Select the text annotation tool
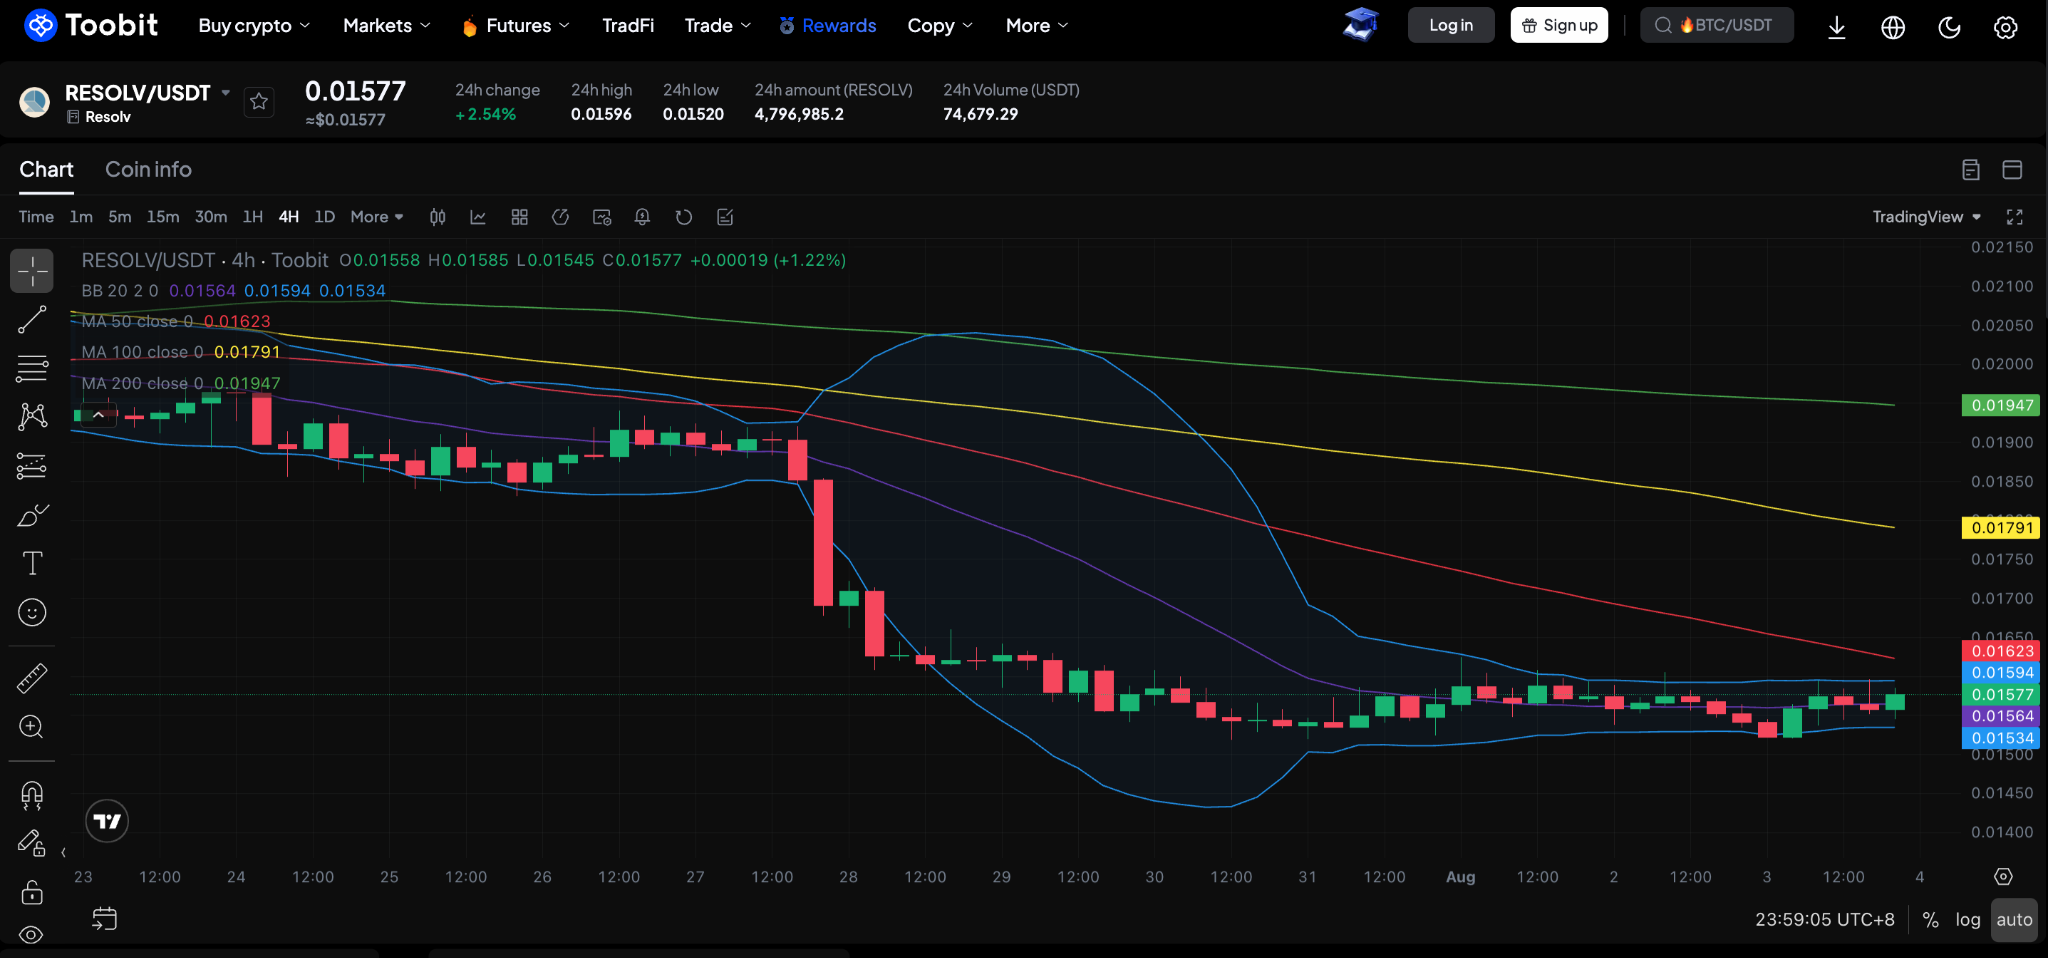The height and width of the screenshot is (958, 2048). (x=32, y=563)
